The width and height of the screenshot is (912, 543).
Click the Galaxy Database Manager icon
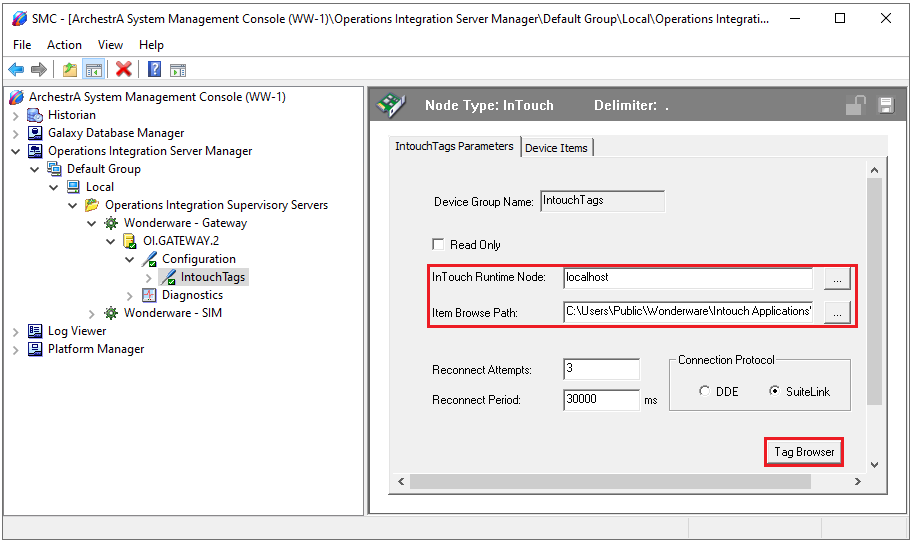[x=35, y=133]
